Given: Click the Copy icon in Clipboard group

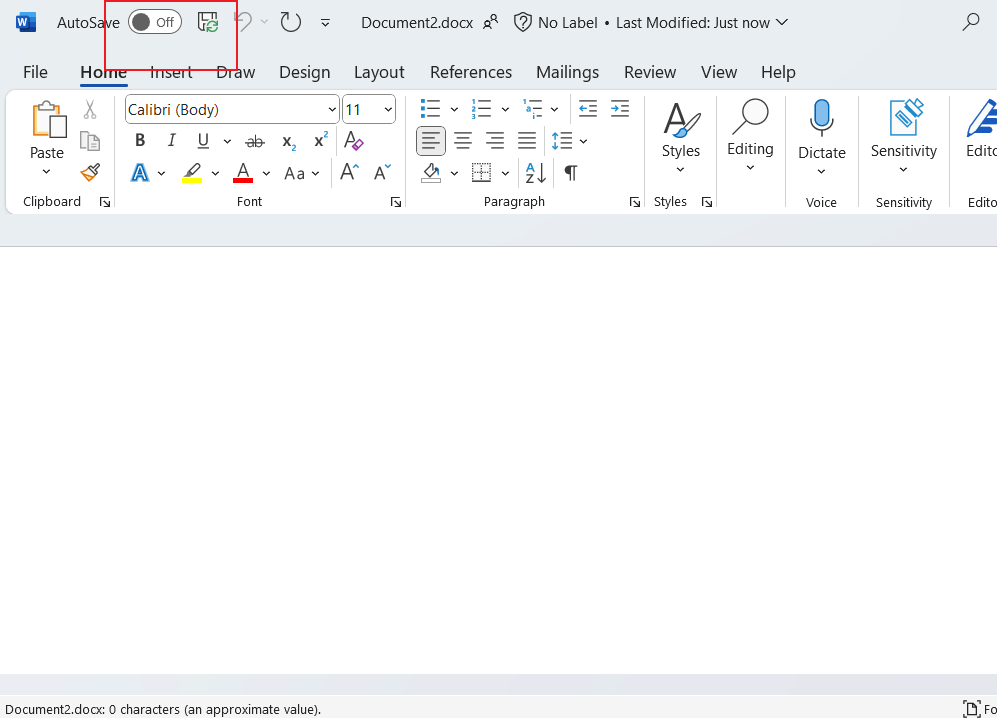Looking at the screenshot, I should (90, 141).
